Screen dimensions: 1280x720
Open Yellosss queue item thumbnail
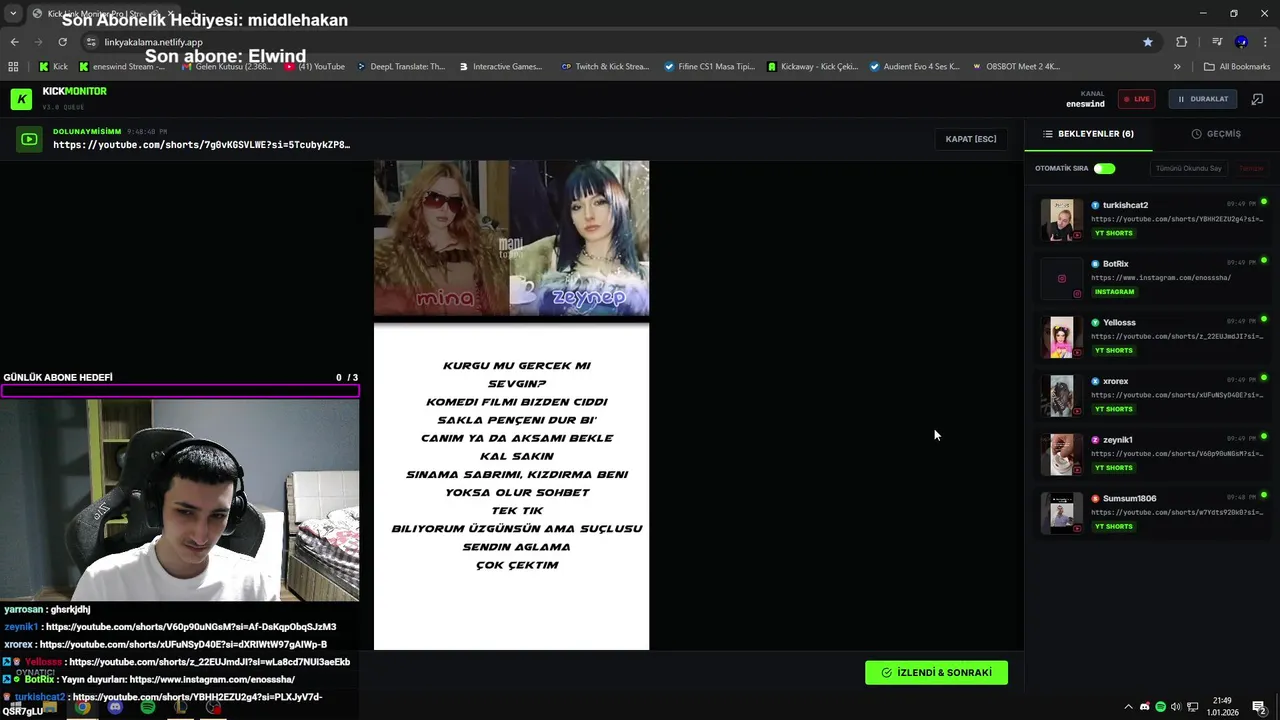1061,337
